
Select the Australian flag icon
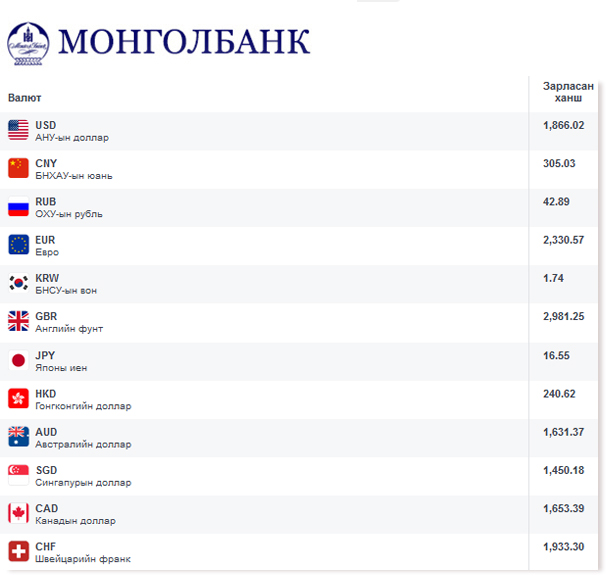click(18, 437)
